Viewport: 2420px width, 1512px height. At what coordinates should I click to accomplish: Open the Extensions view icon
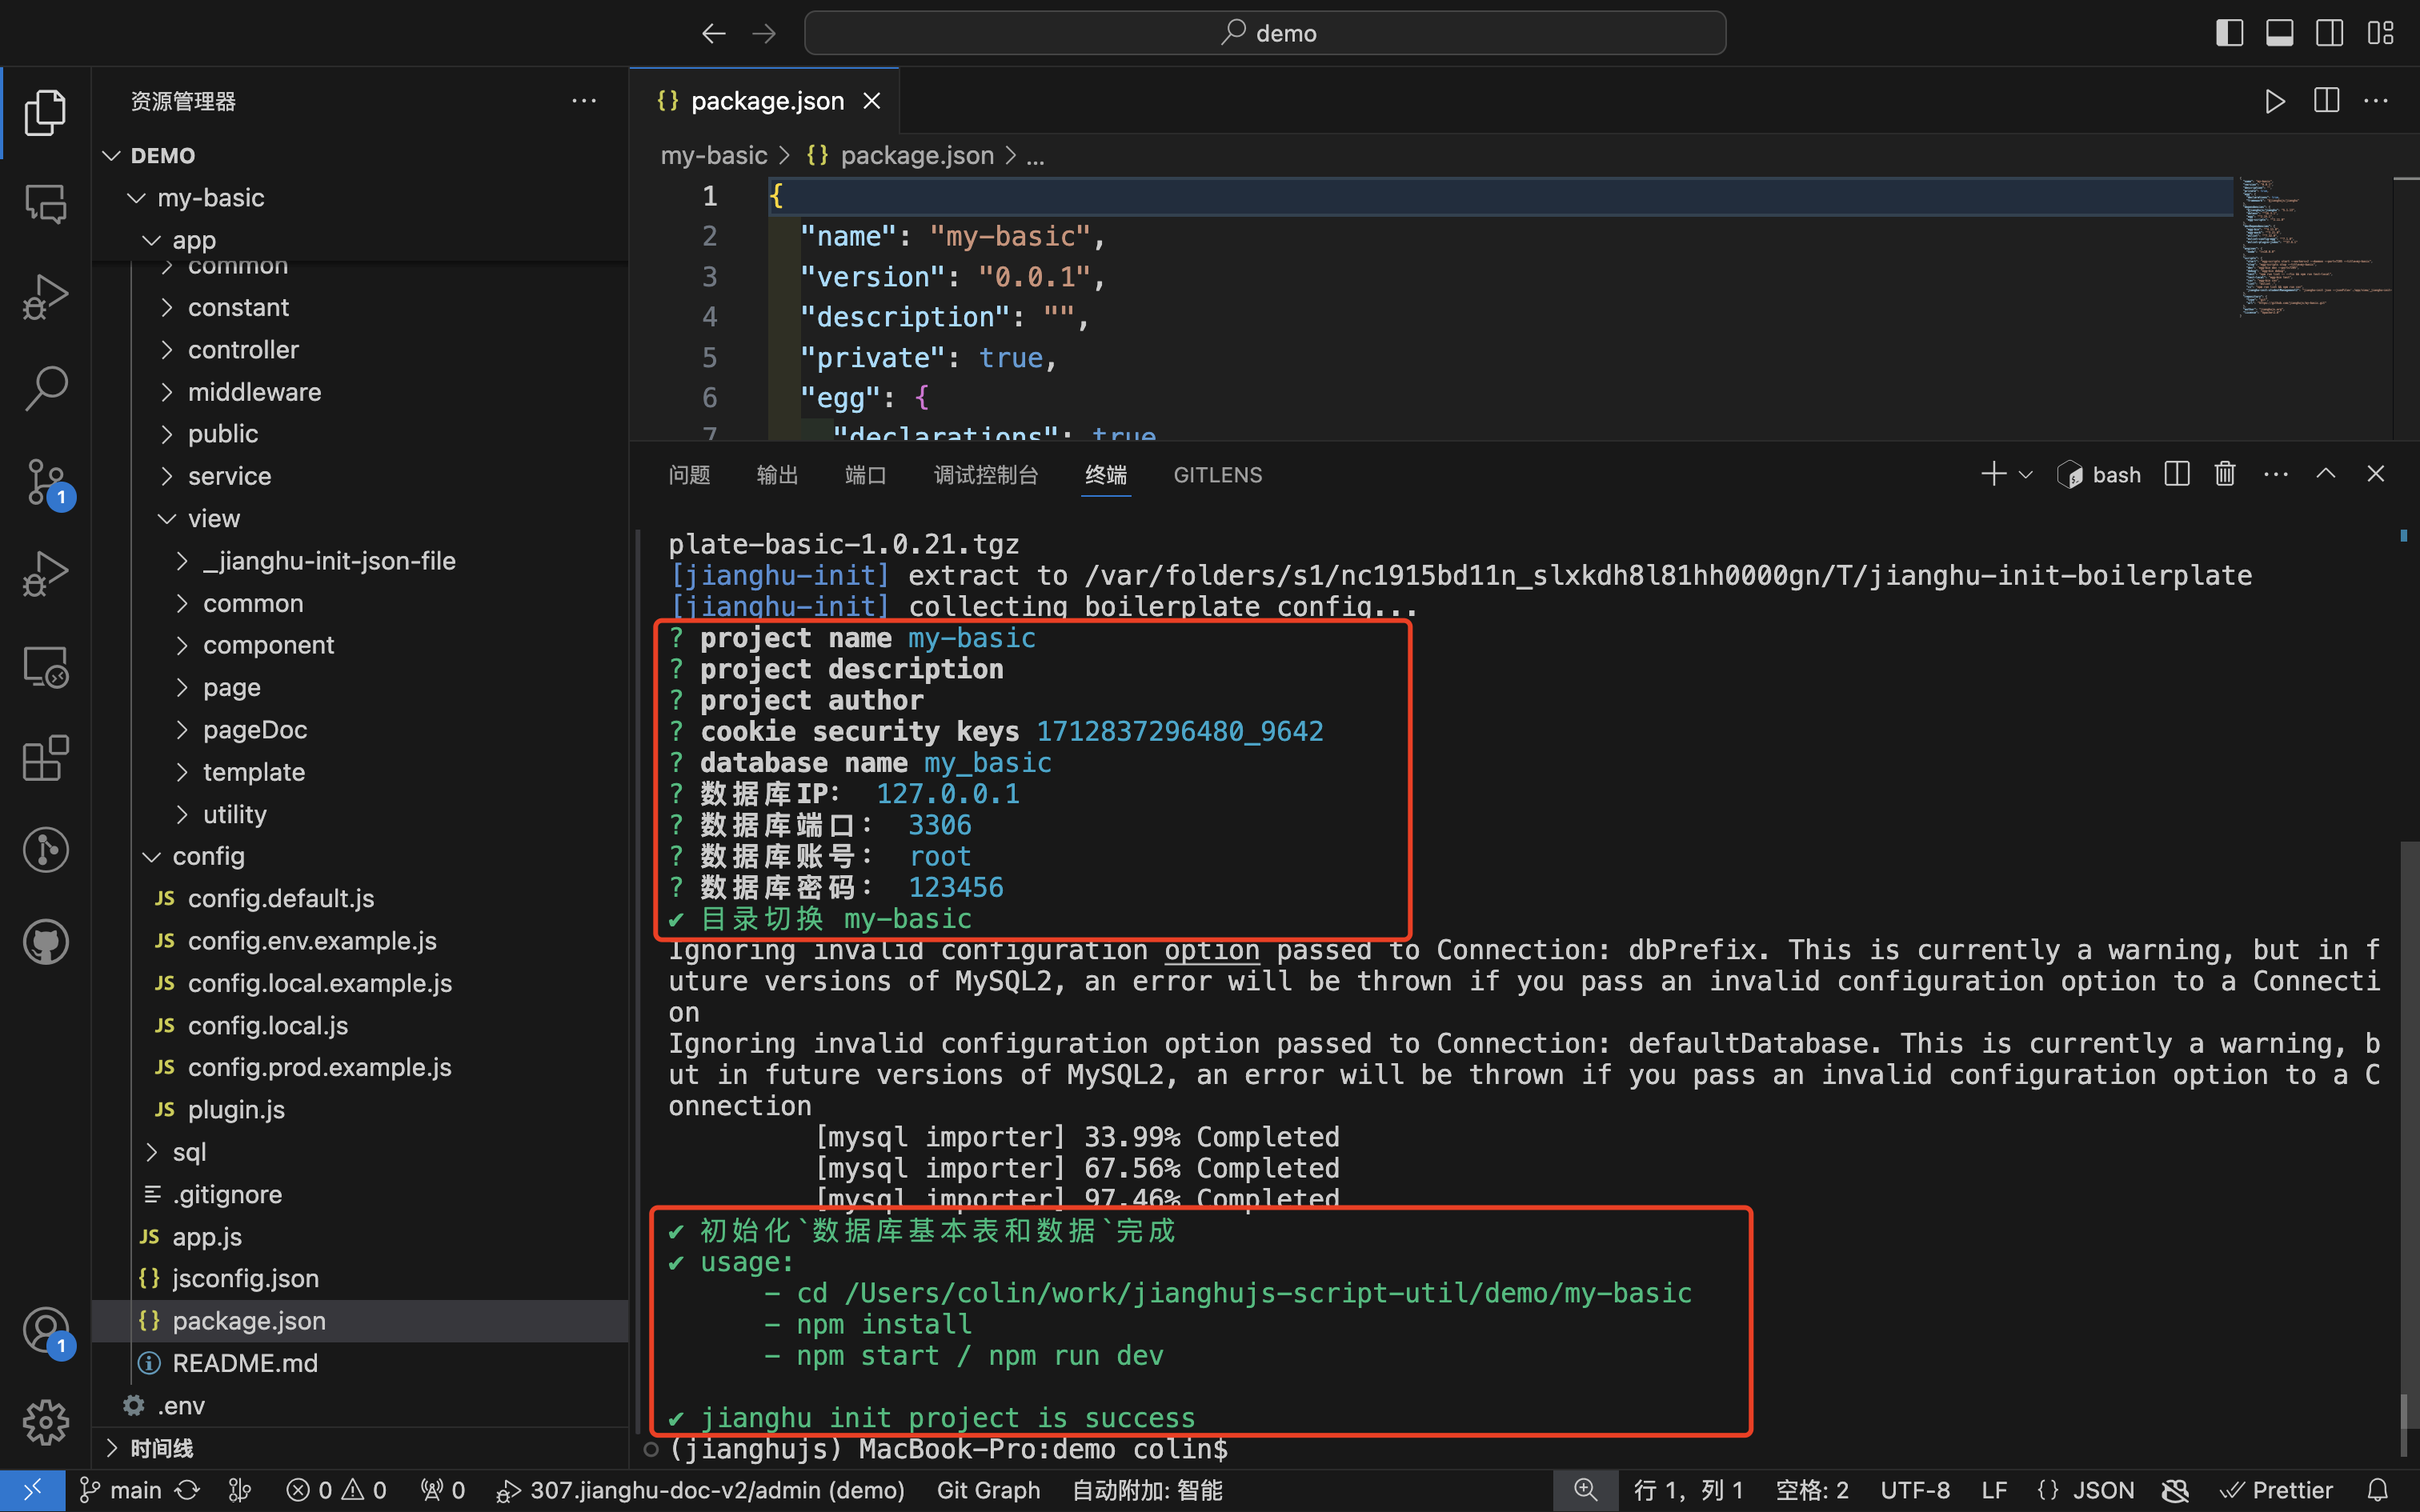tap(46, 758)
